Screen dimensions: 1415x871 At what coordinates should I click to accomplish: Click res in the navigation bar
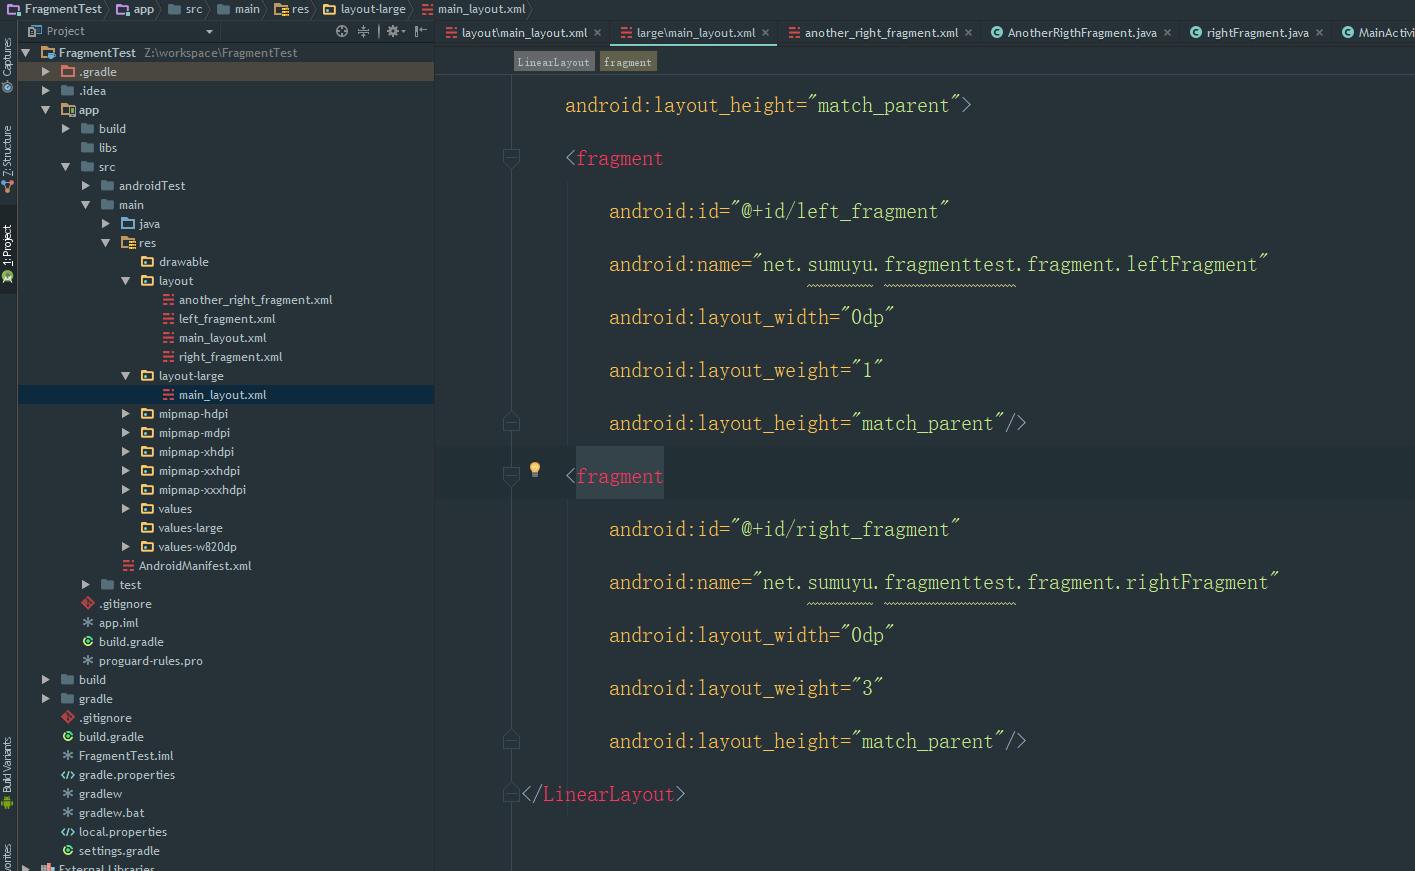[292, 9]
